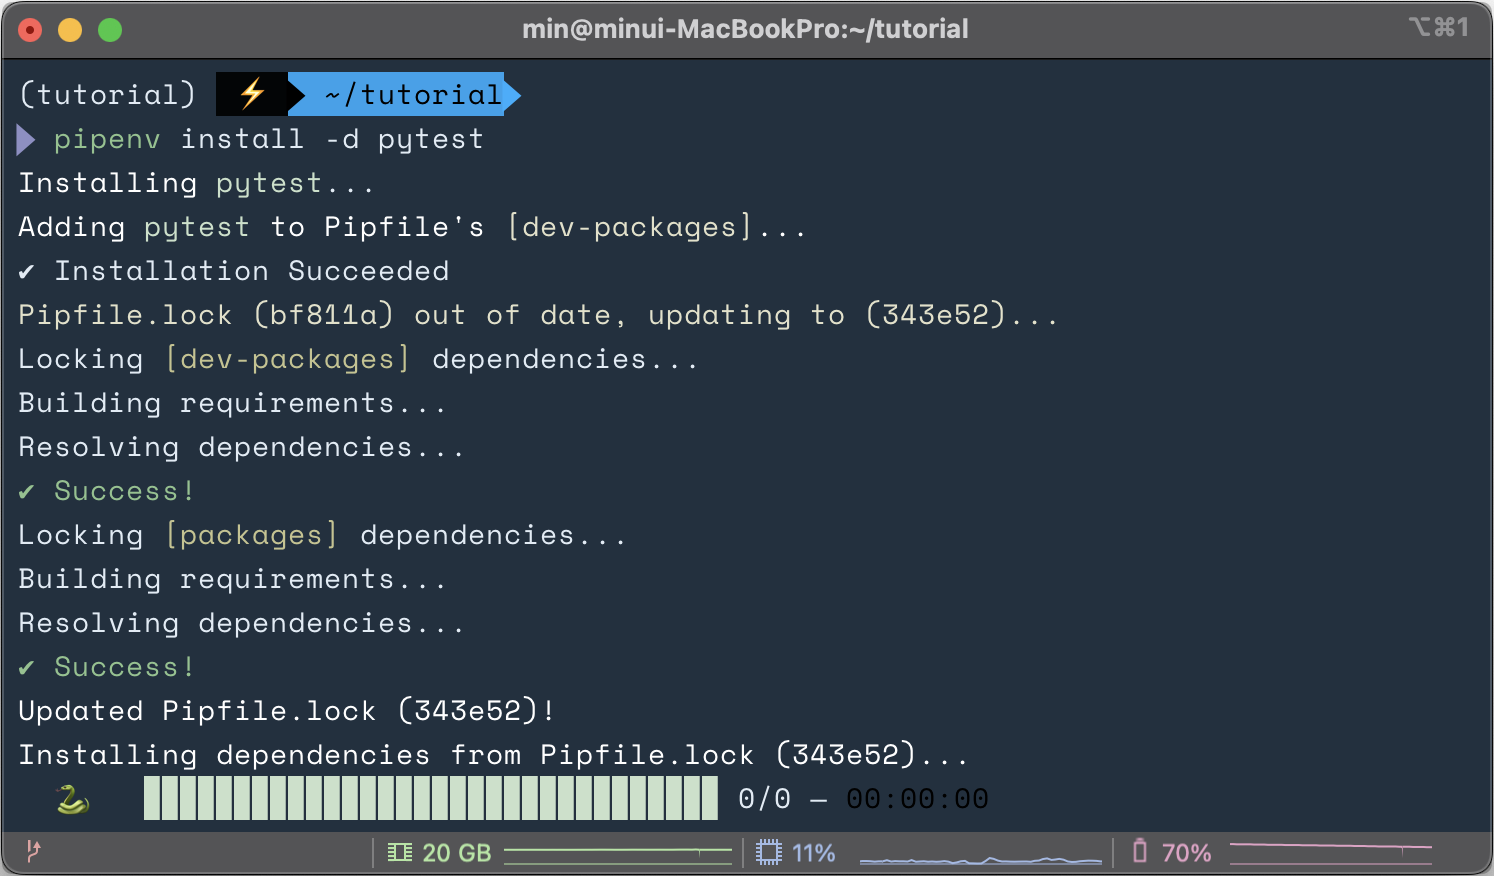This screenshot has width=1494, height=876.
Task: Click the lightning bolt icon in the prompt
Action: click(x=252, y=93)
